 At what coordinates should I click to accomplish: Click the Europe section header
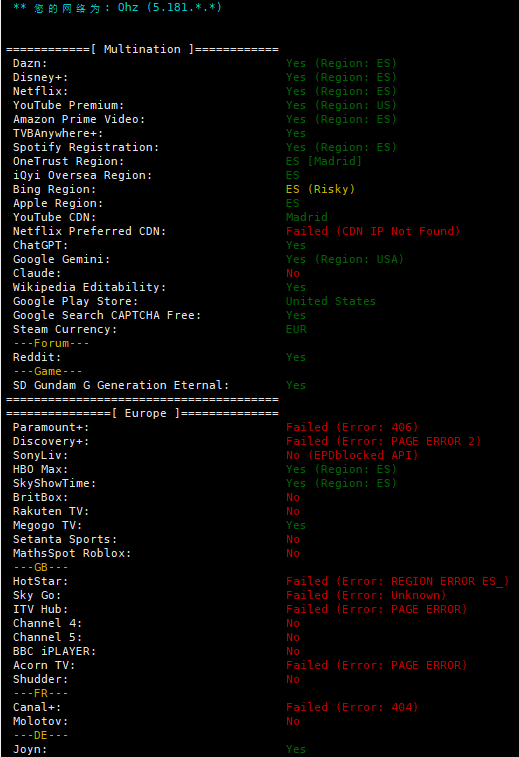click(142, 413)
